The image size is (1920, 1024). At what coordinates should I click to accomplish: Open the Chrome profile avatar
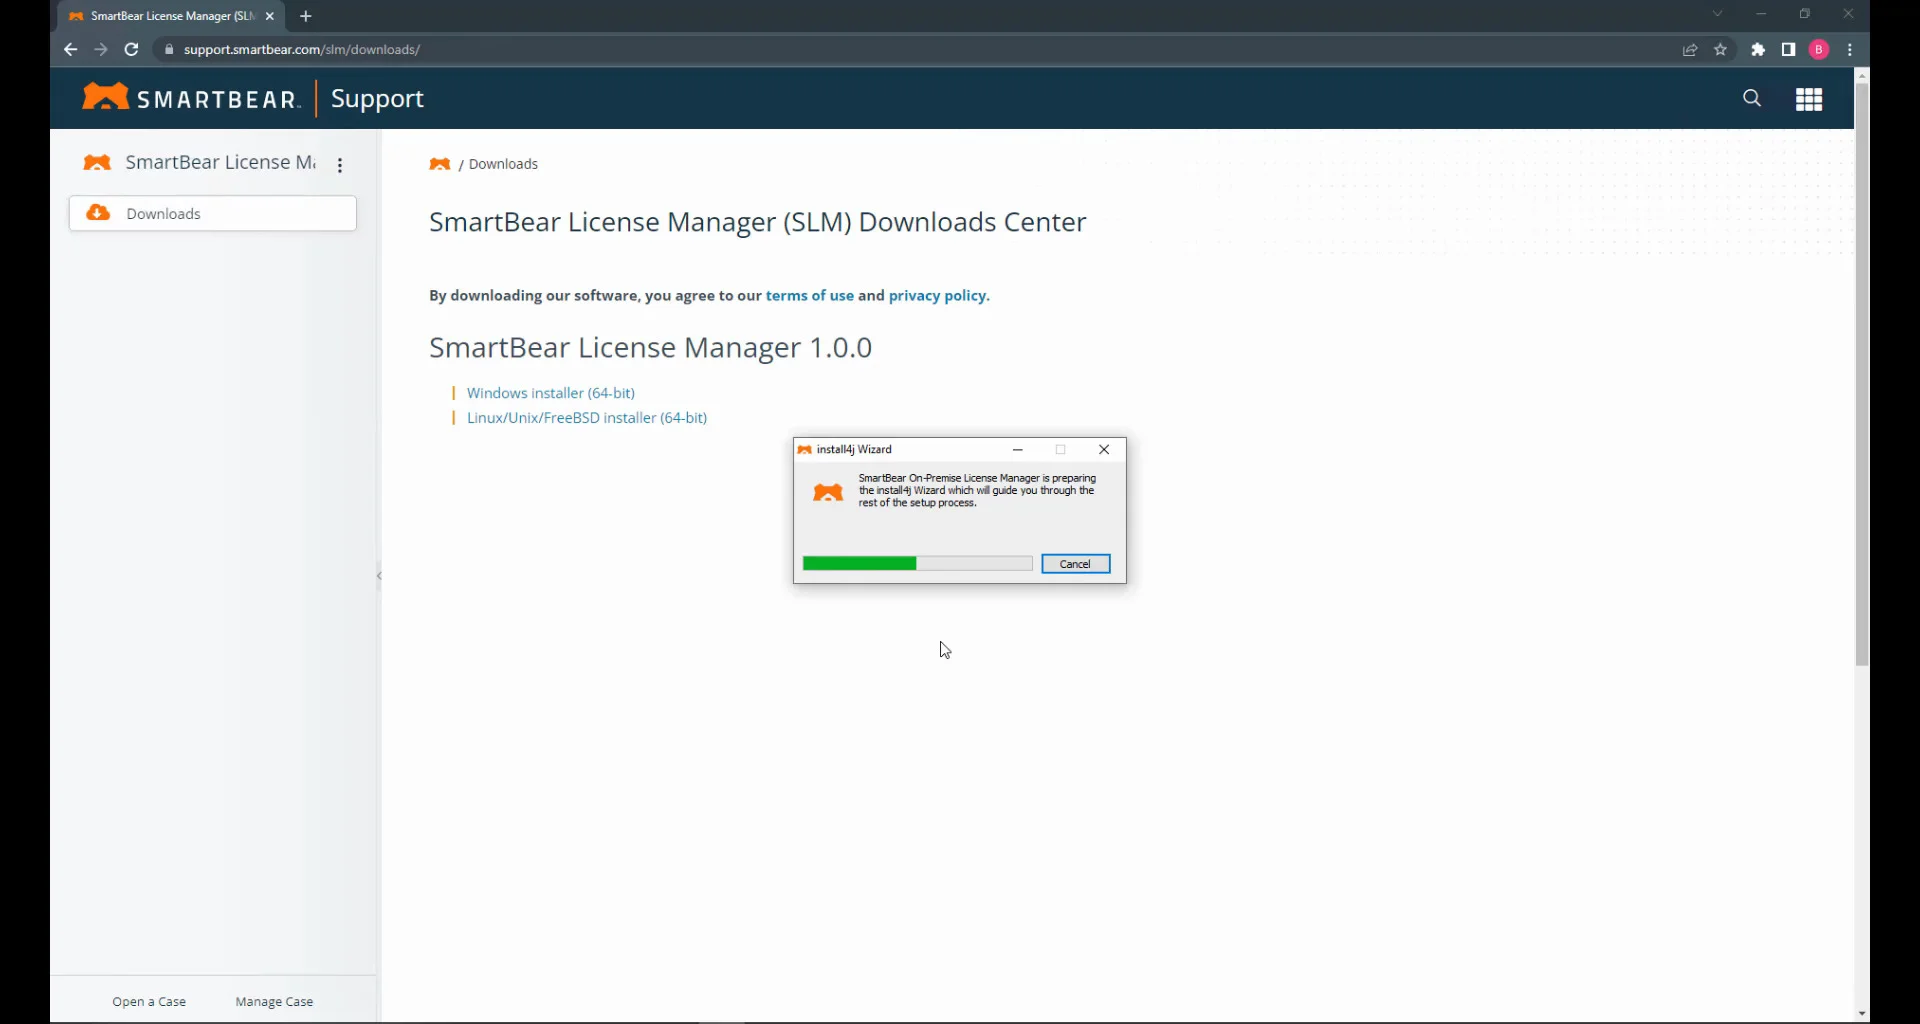pos(1820,49)
